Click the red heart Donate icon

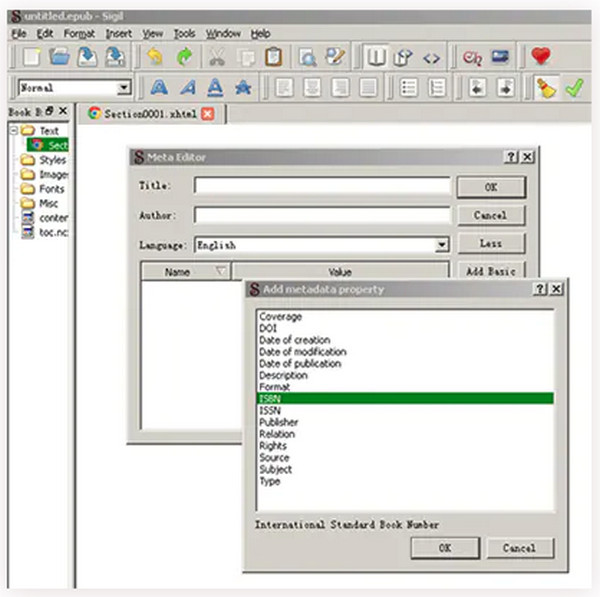(541, 56)
